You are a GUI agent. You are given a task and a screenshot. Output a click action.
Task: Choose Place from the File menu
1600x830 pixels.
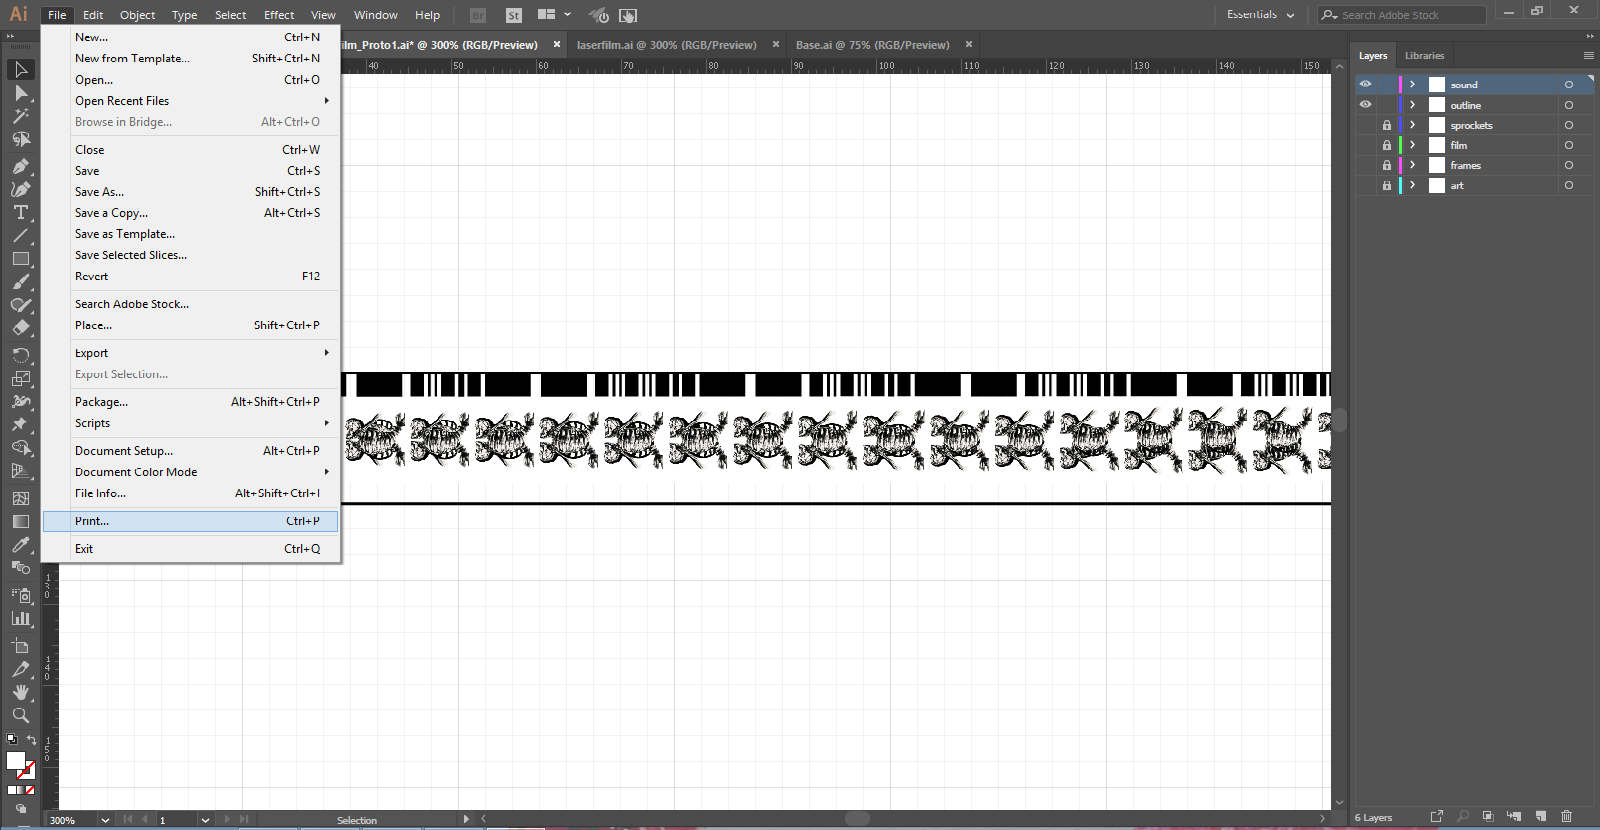click(x=190, y=325)
